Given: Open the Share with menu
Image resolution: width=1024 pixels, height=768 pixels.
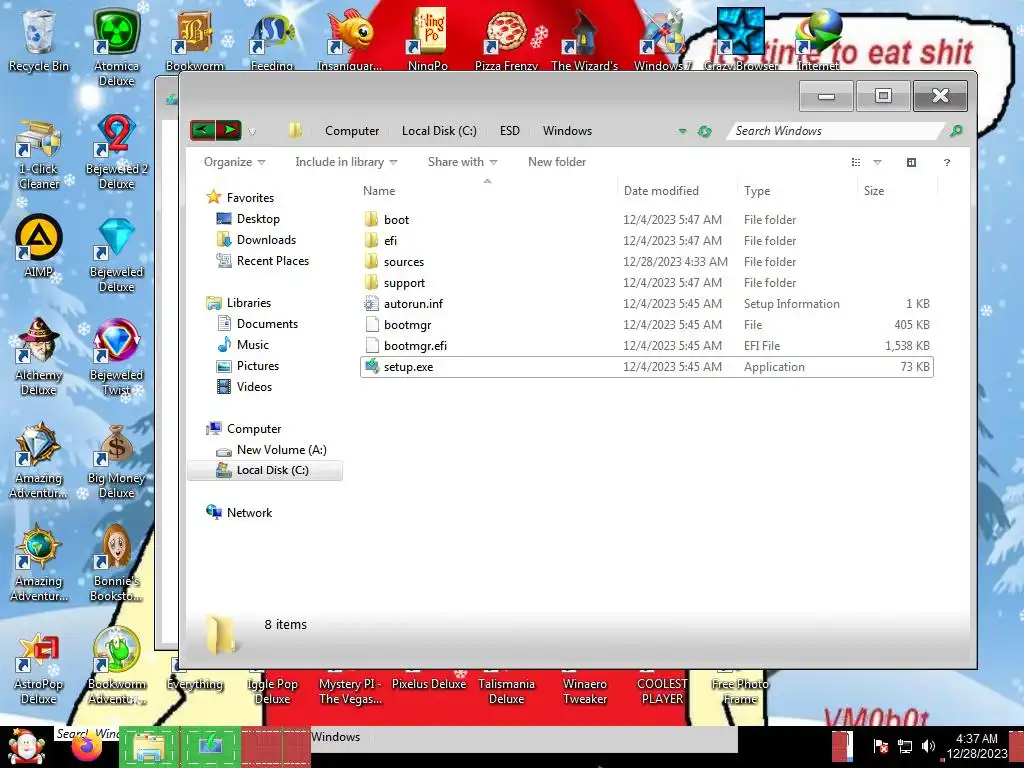Looking at the screenshot, I should tap(462, 162).
